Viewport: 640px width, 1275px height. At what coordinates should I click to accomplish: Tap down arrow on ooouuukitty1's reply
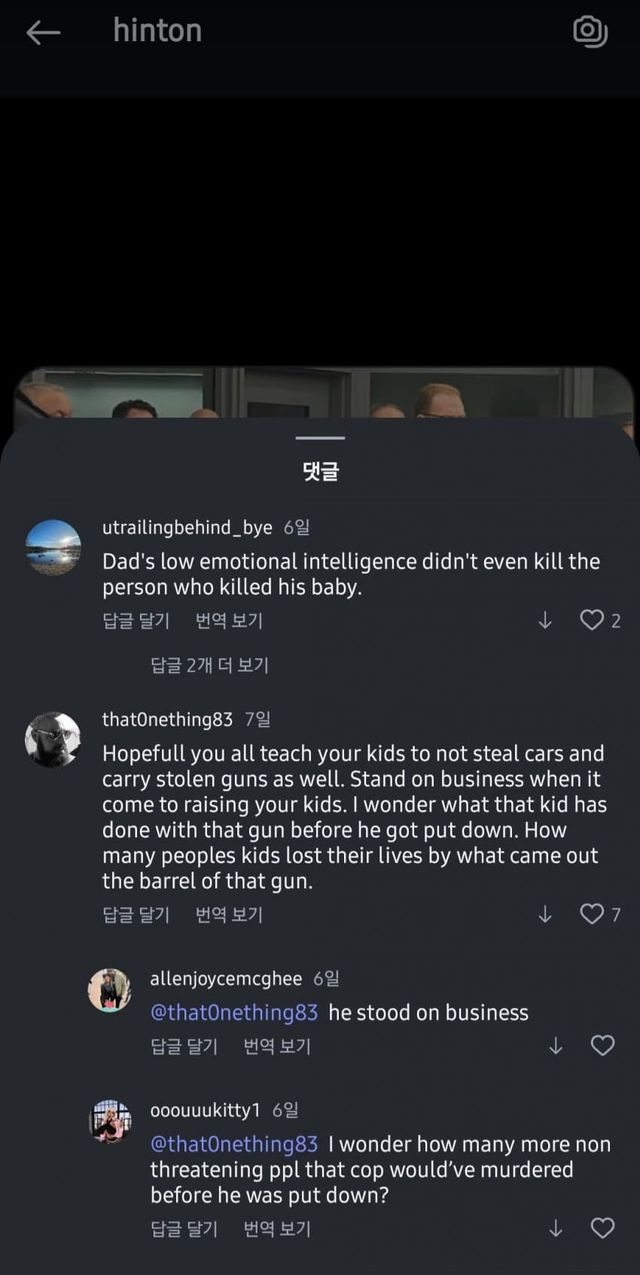pyautogui.click(x=556, y=1228)
